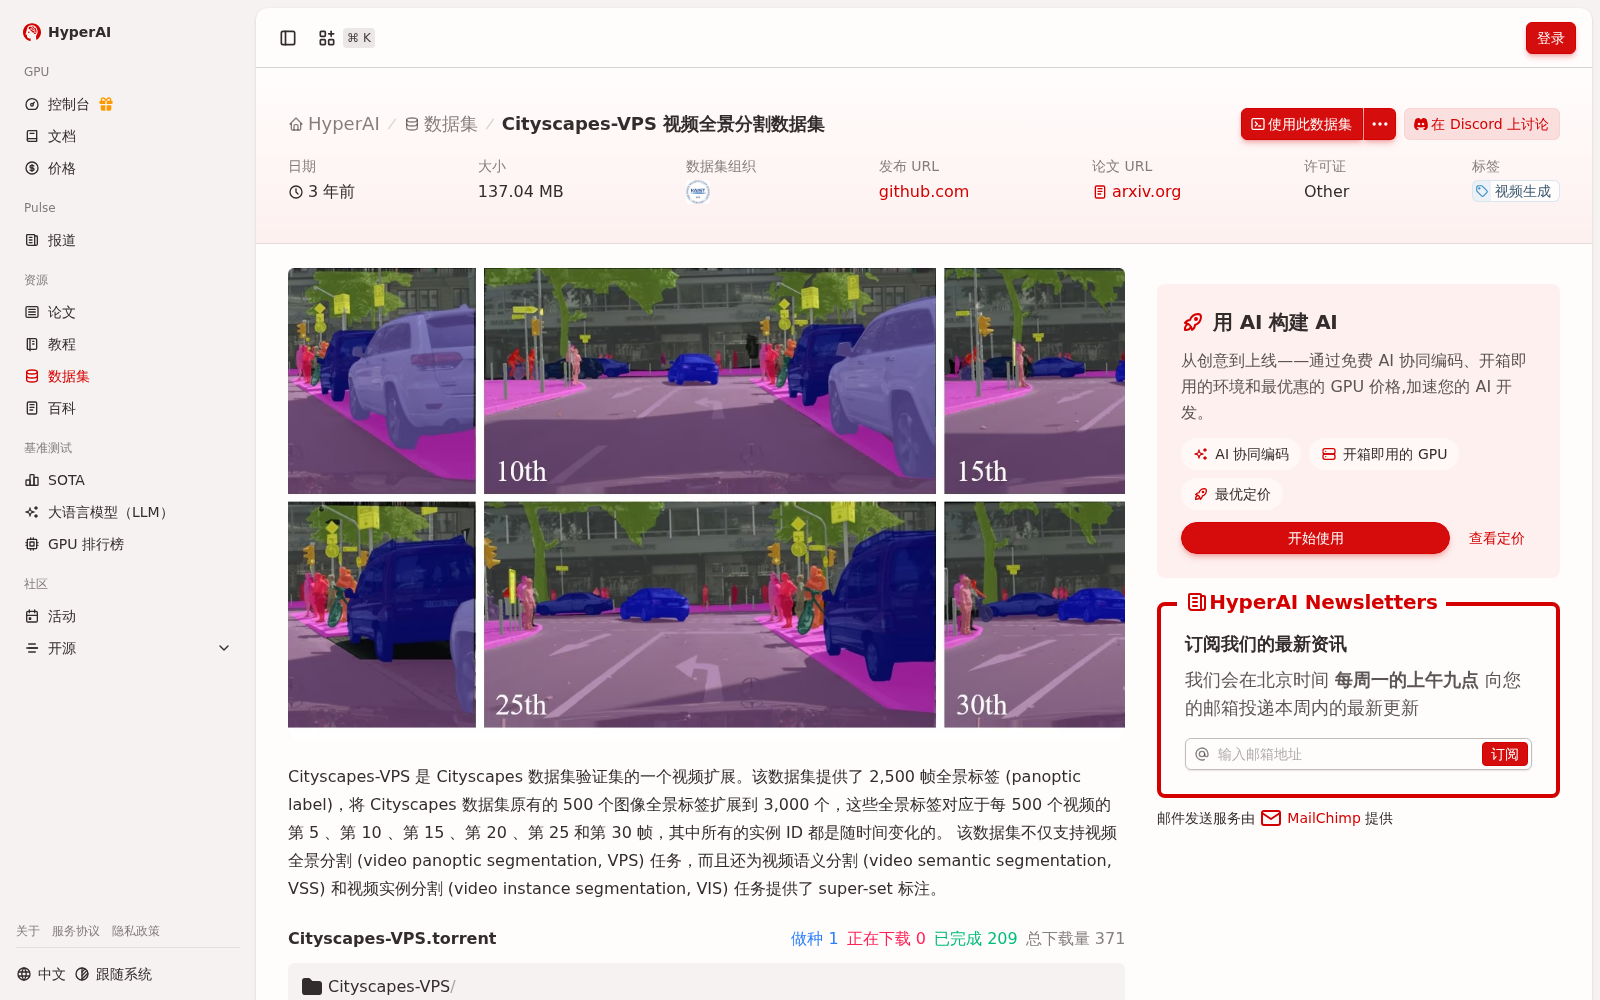Click the 视频生成 tag
Viewport: 1600px width, 1000px height.
[1515, 191]
